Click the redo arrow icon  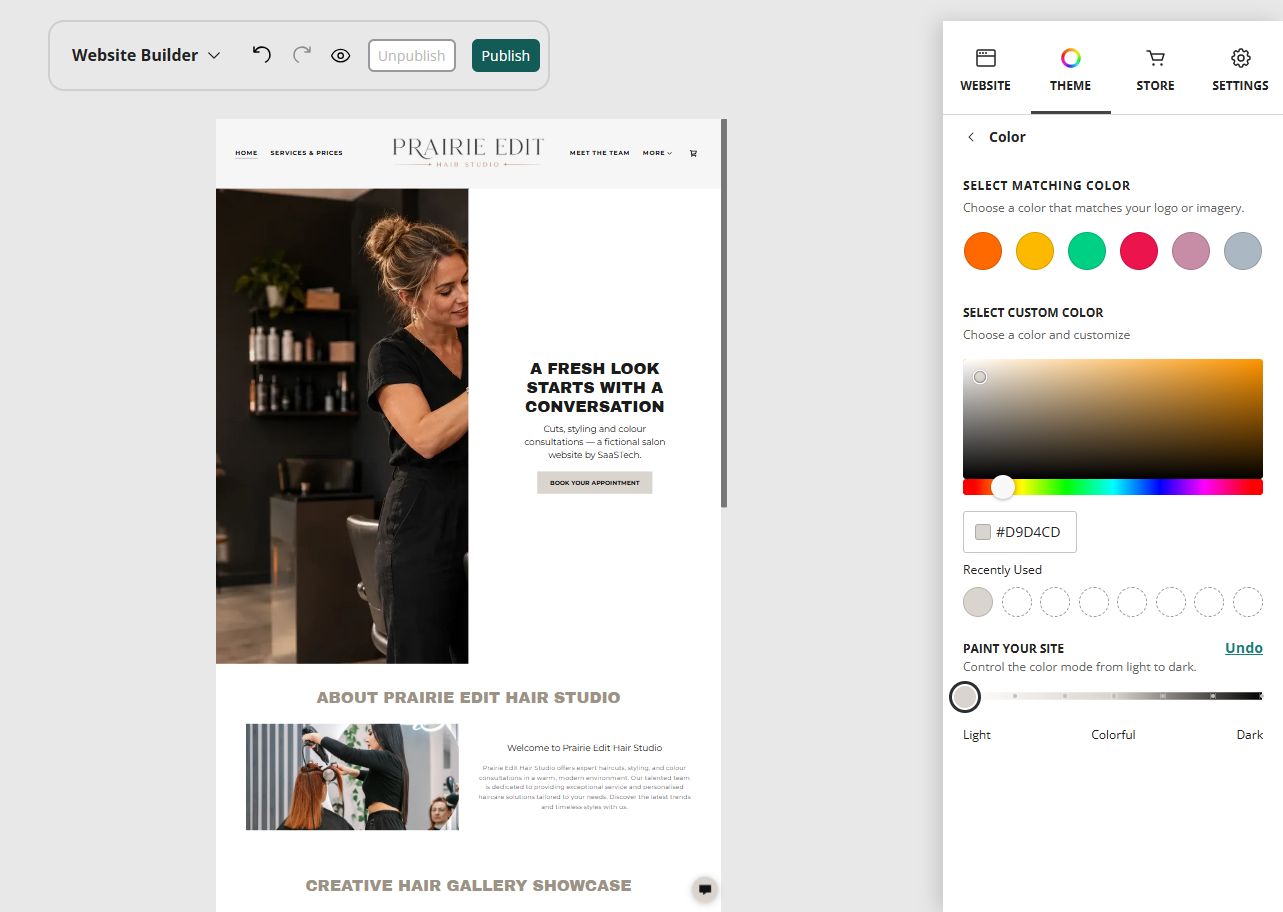tap(302, 55)
